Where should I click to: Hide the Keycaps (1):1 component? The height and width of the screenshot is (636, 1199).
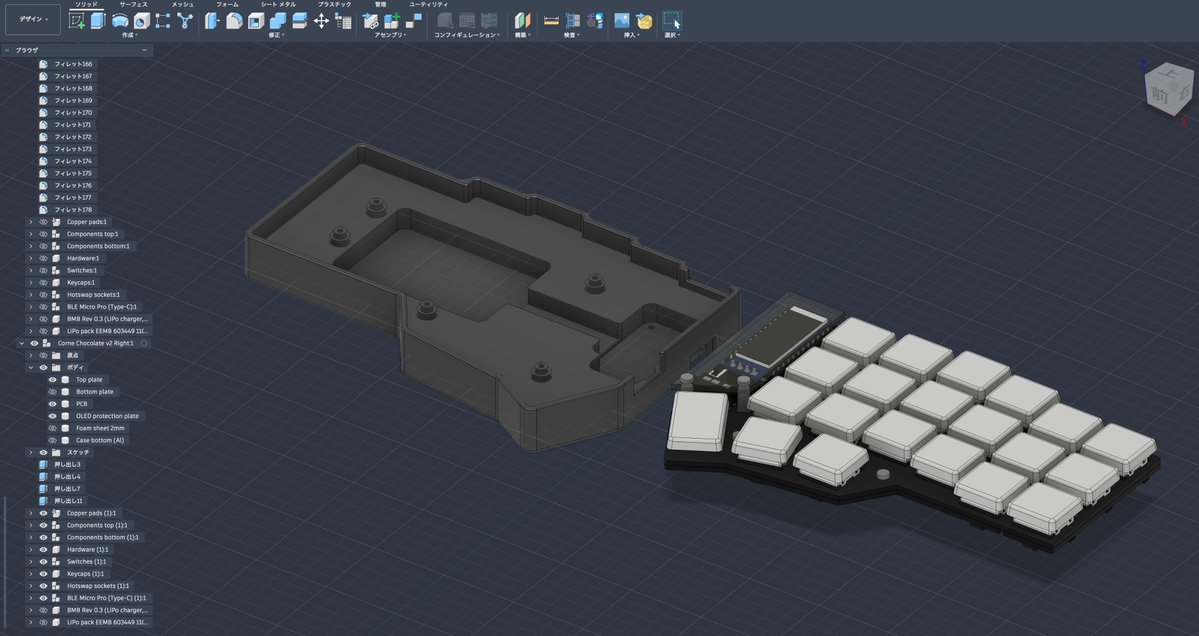pyautogui.click(x=44, y=574)
